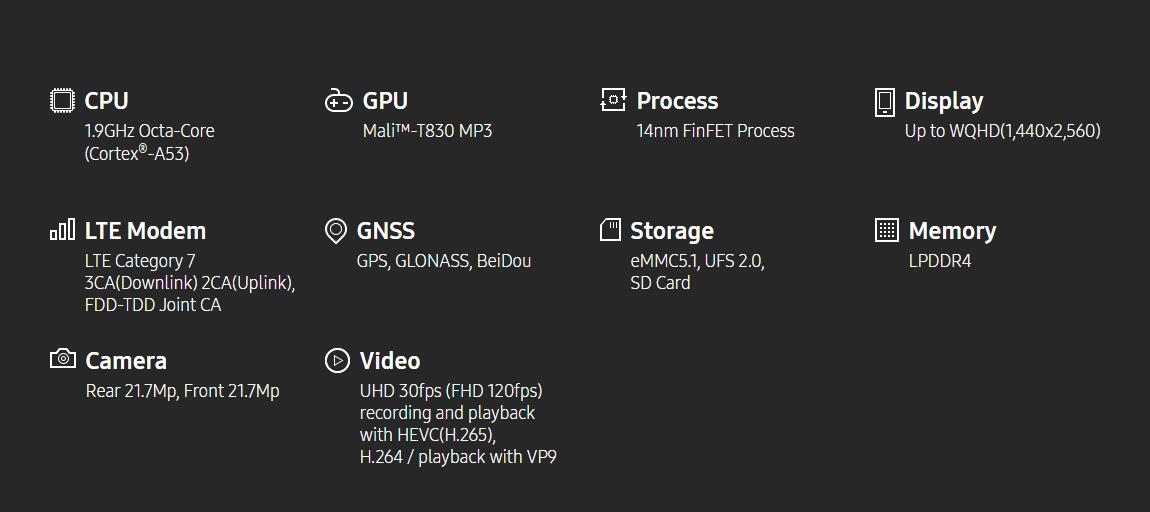Click the Process icon

(613, 100)
